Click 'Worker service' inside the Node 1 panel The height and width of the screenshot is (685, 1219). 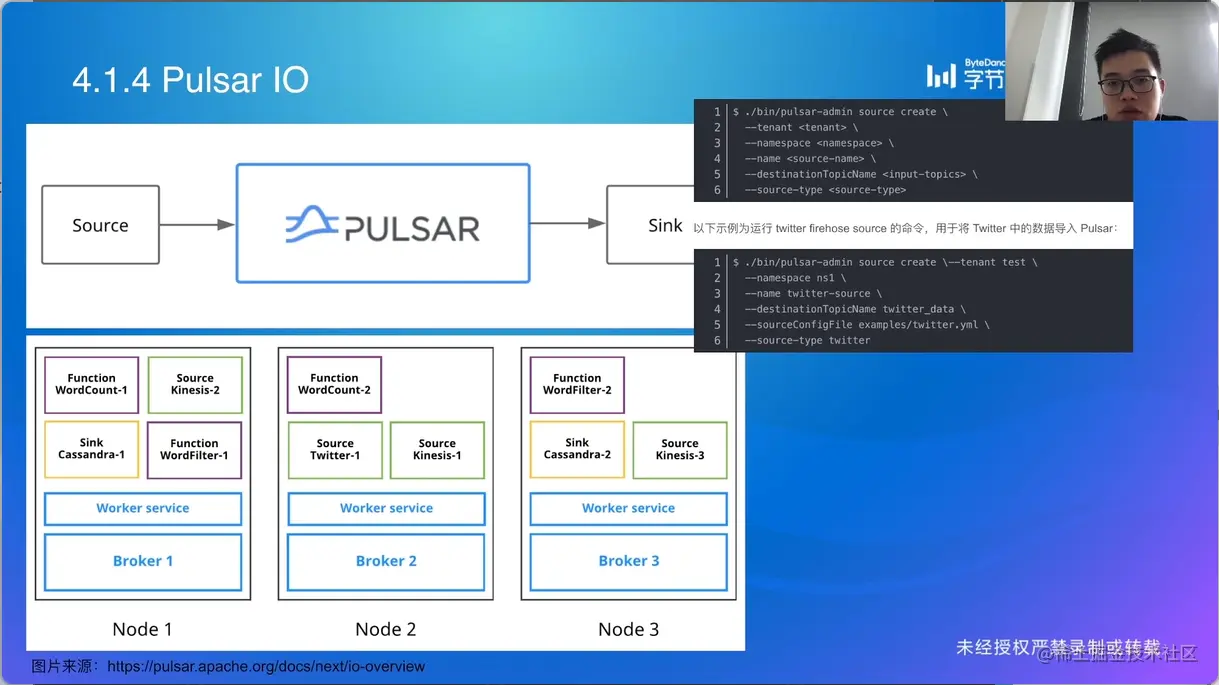pos(143,508)
